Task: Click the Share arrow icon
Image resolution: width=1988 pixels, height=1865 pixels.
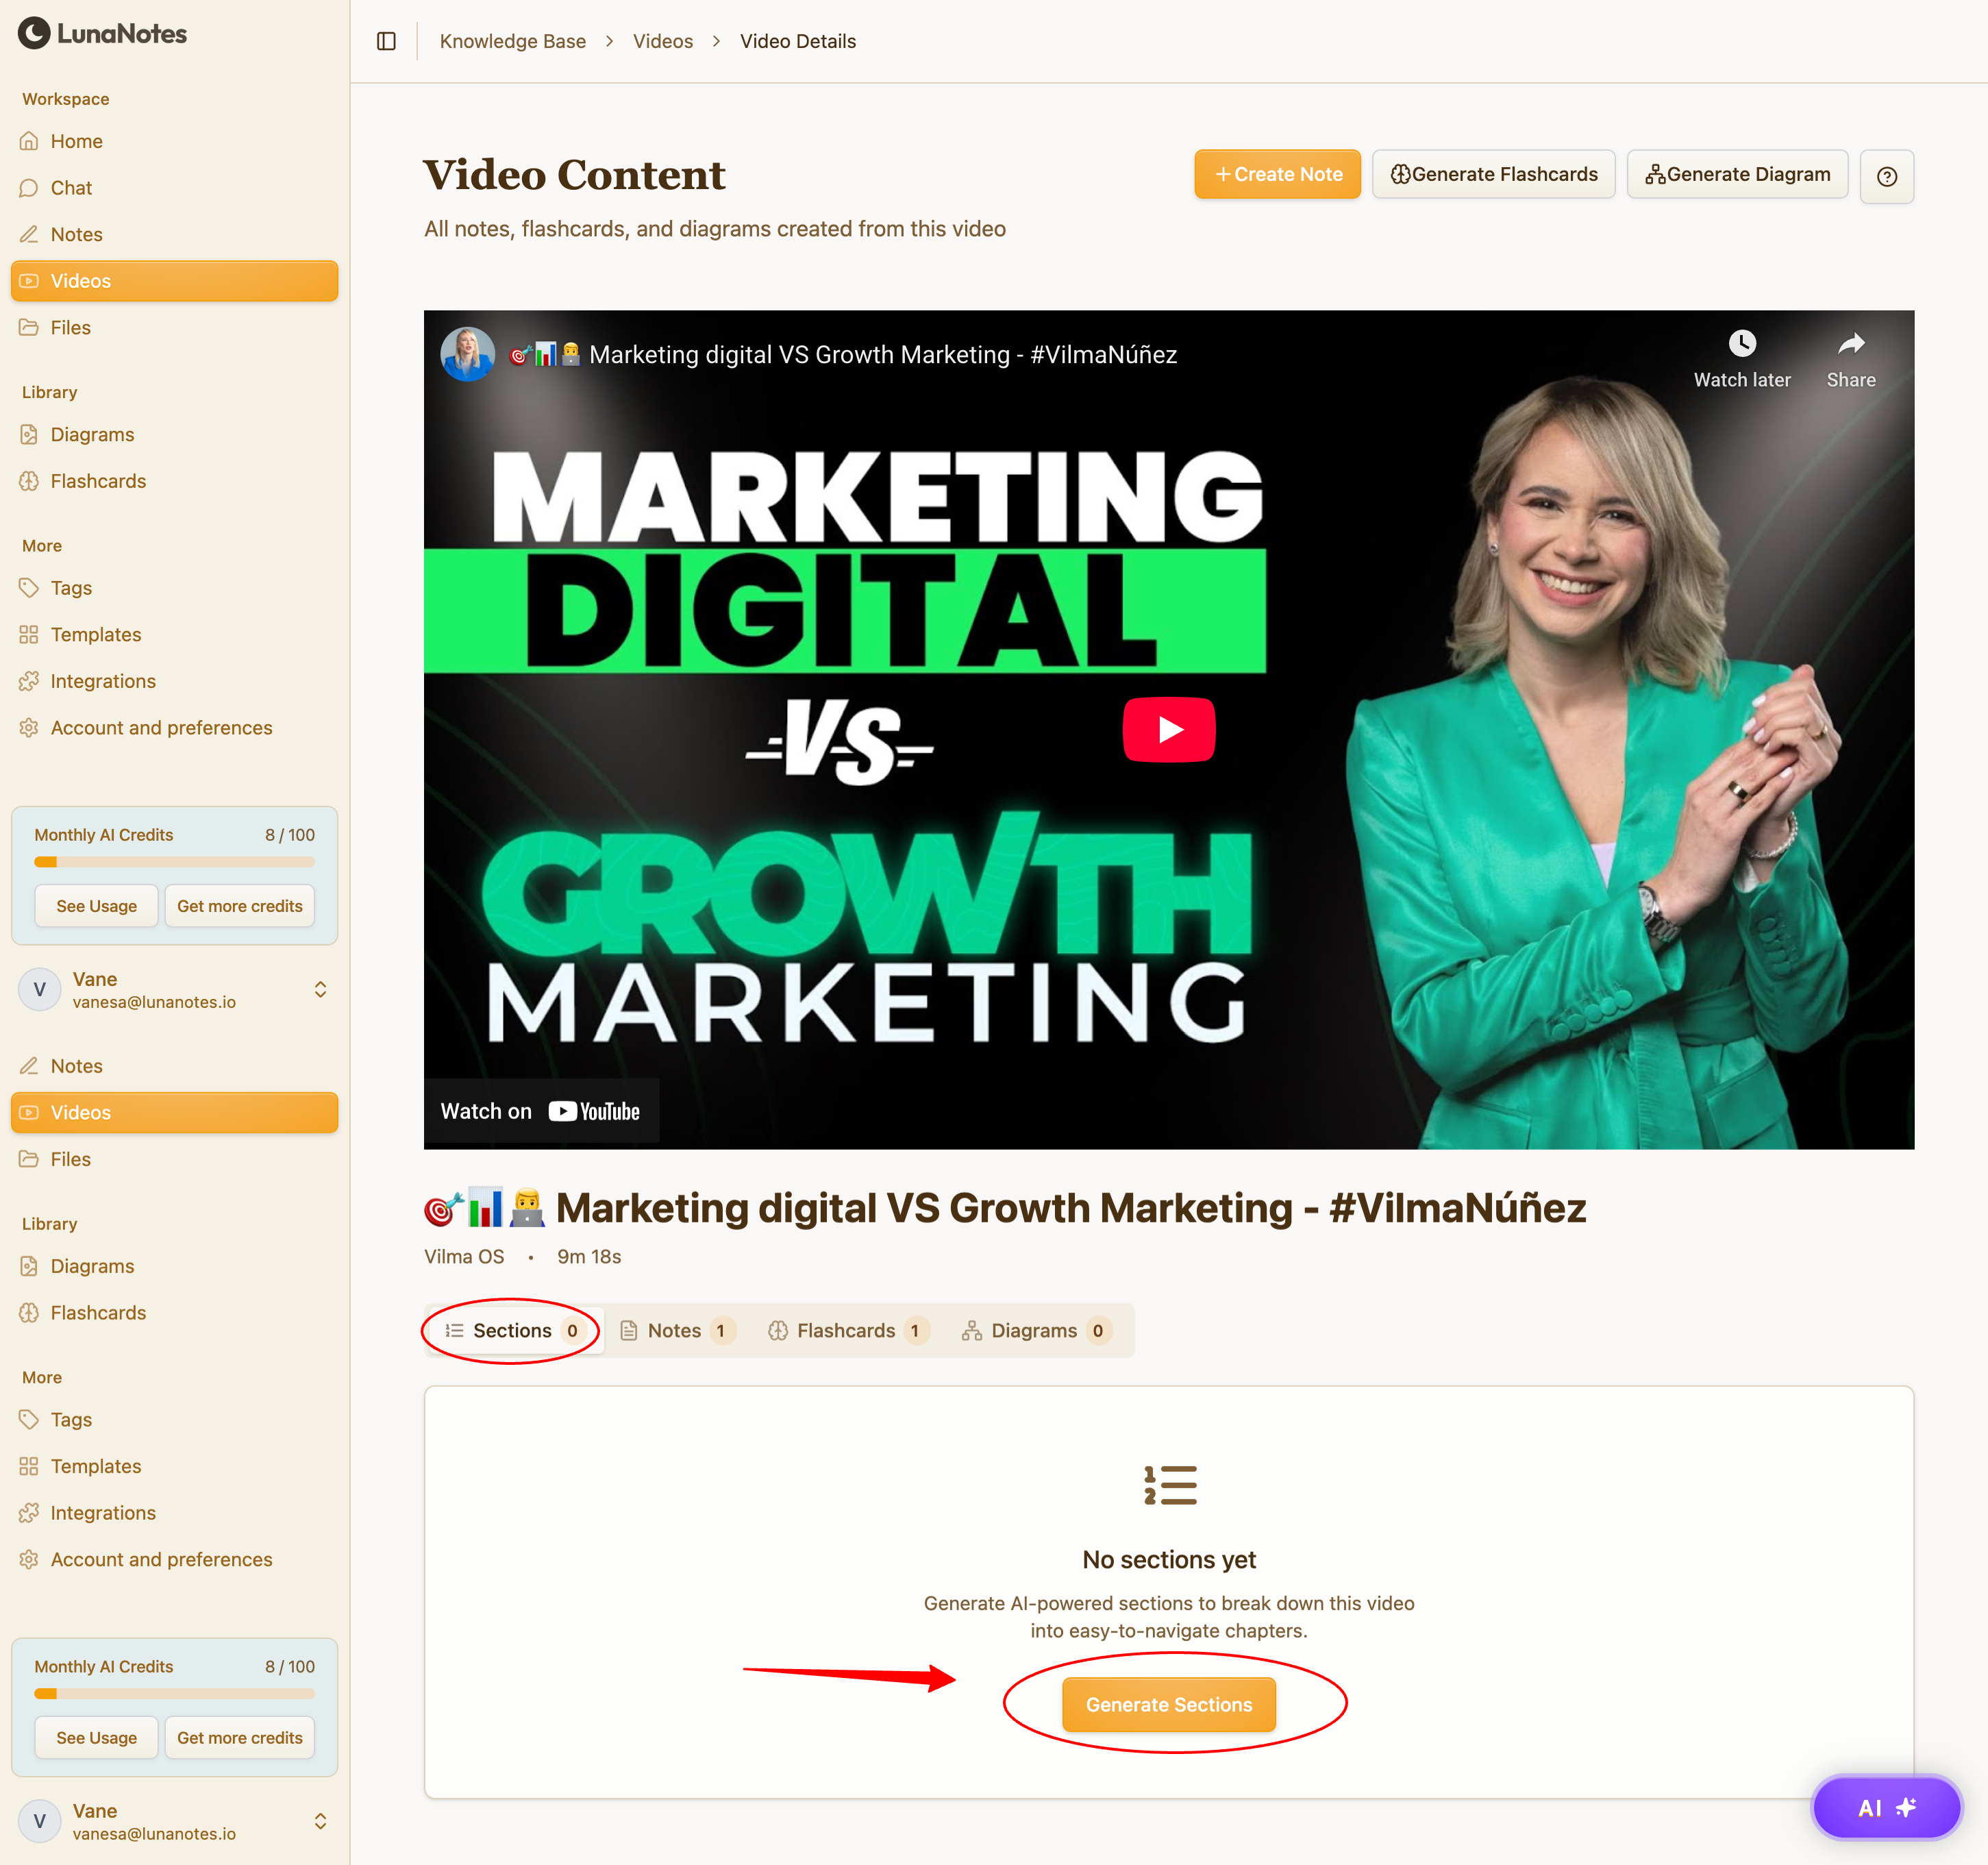Action: pyautogui.click(x=1850, y=344)
